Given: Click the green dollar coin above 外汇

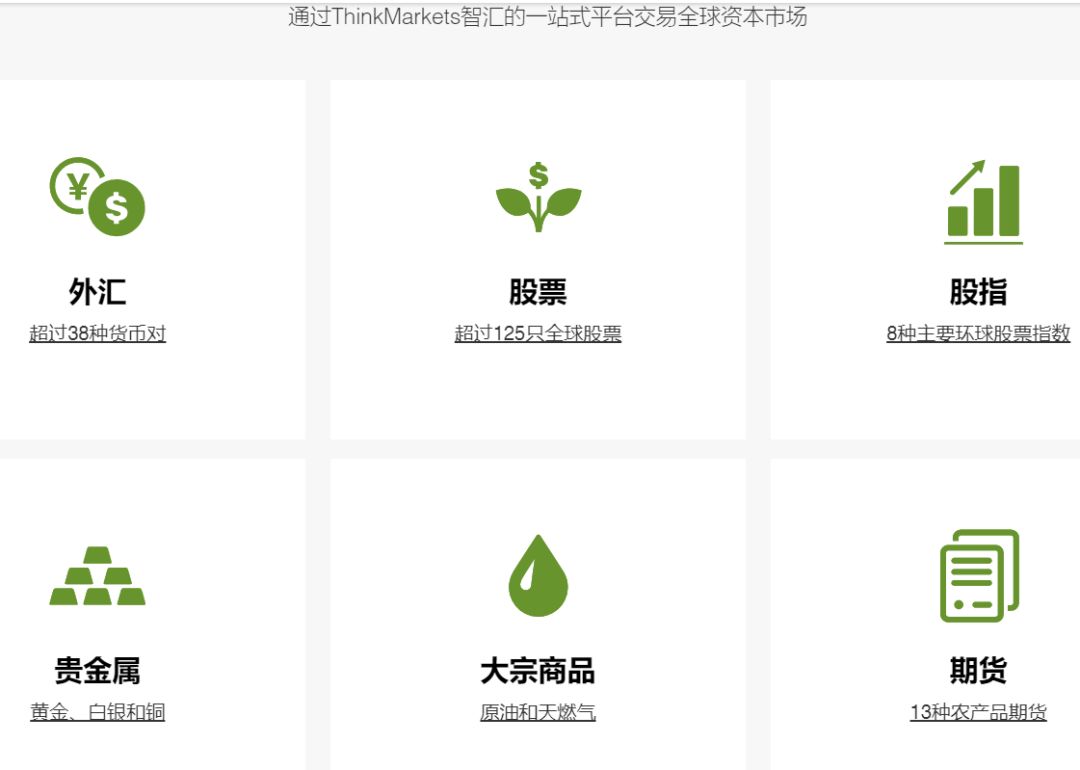Looking at the screenshot, I should pos(117,210).
